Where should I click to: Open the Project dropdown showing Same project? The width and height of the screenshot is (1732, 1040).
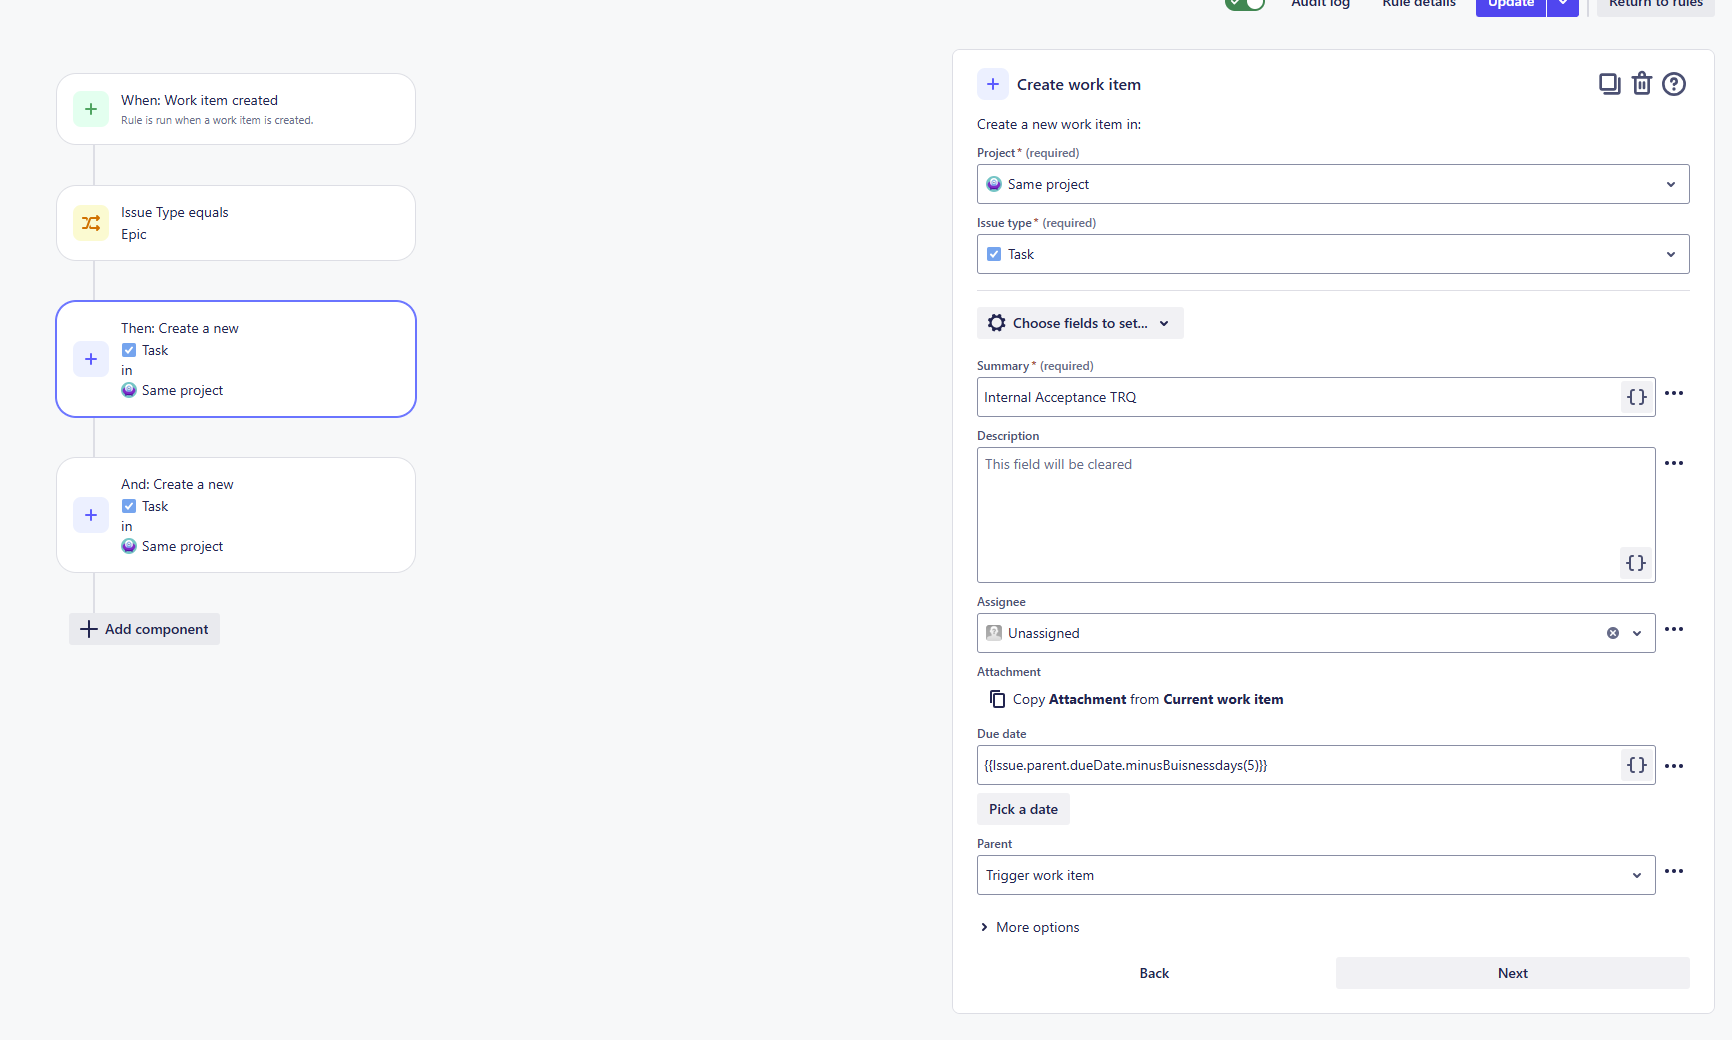tap(1333, 184)
